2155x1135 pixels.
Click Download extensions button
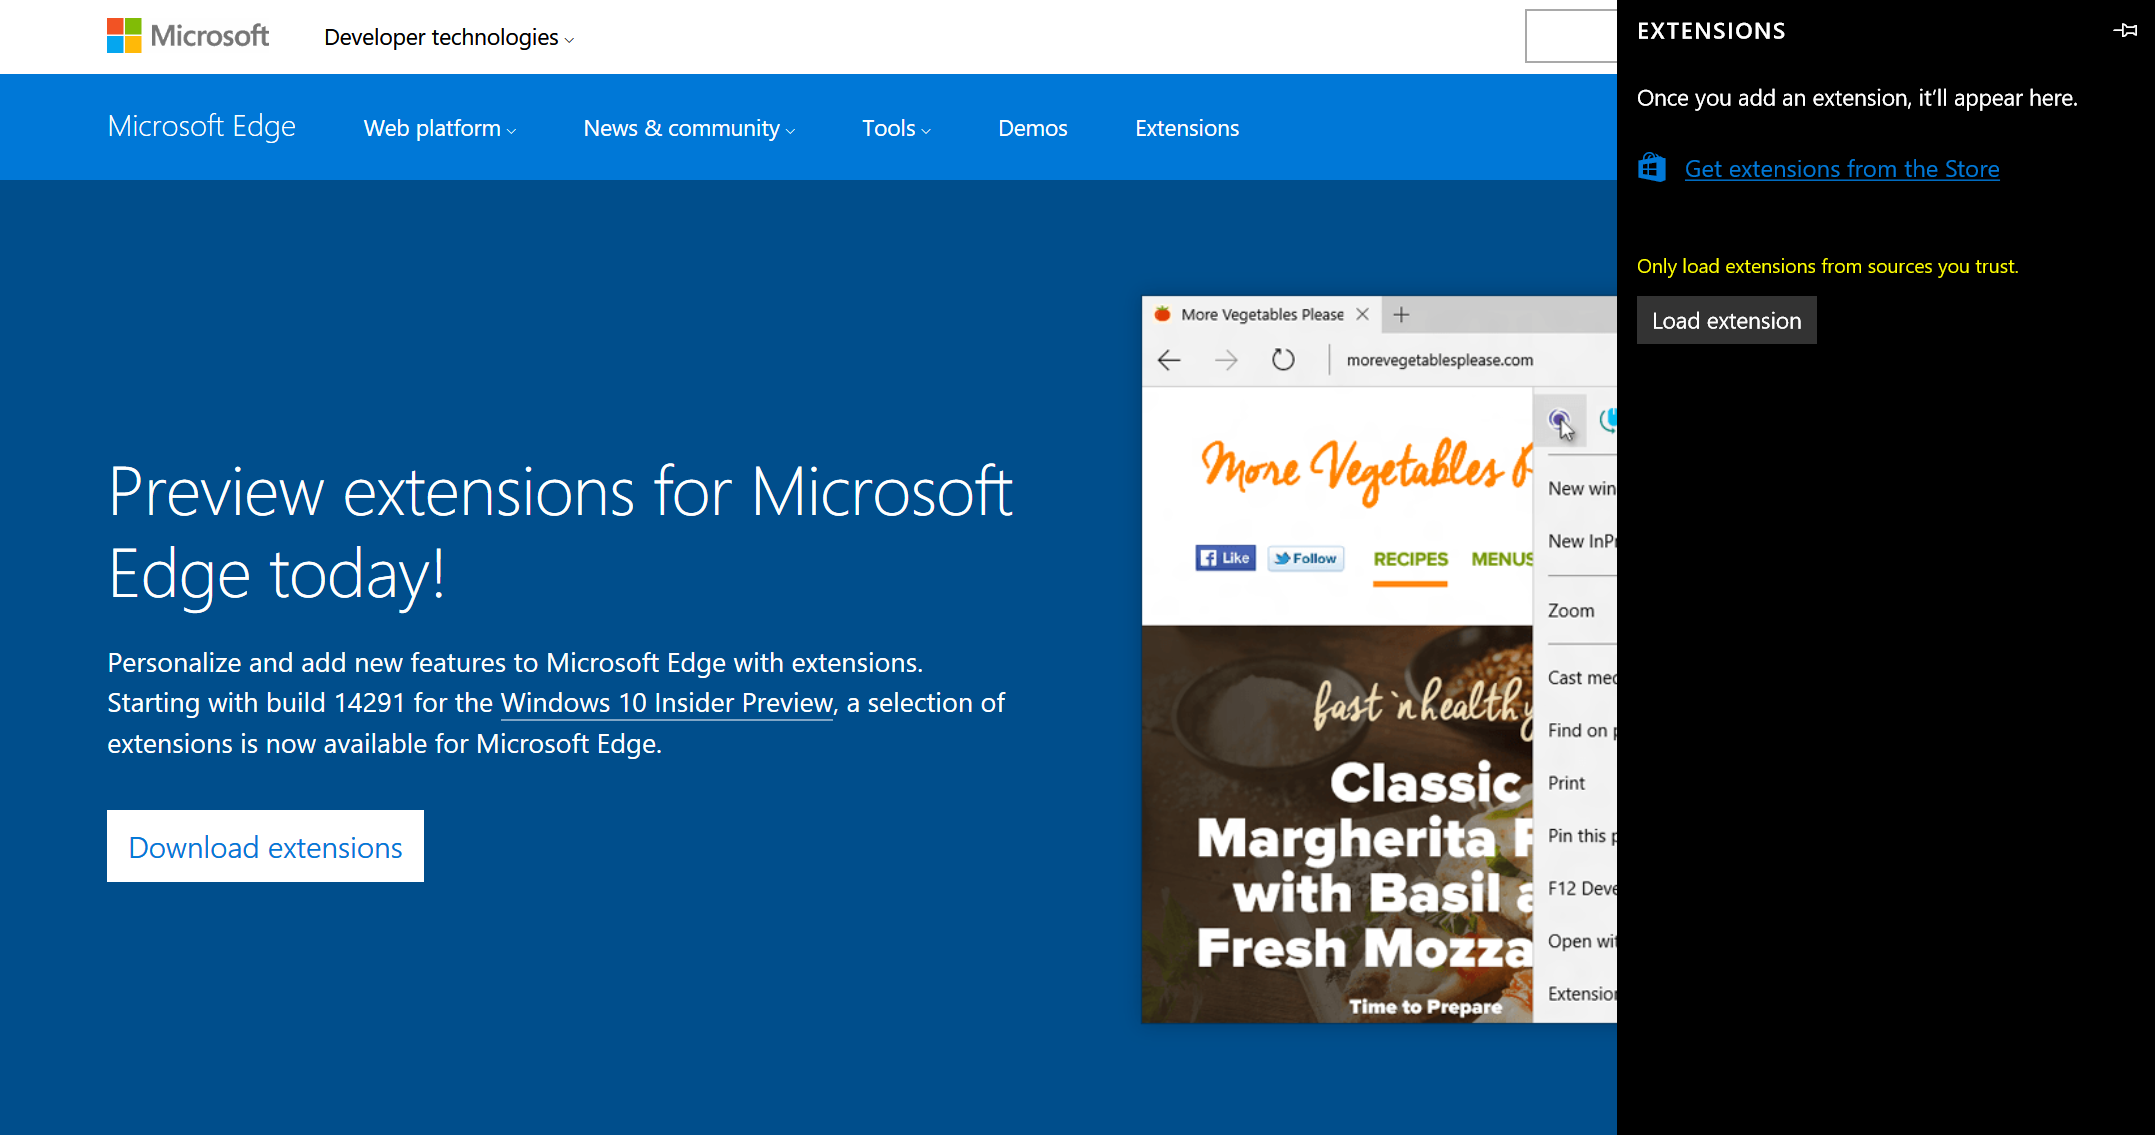coord(267,846)
